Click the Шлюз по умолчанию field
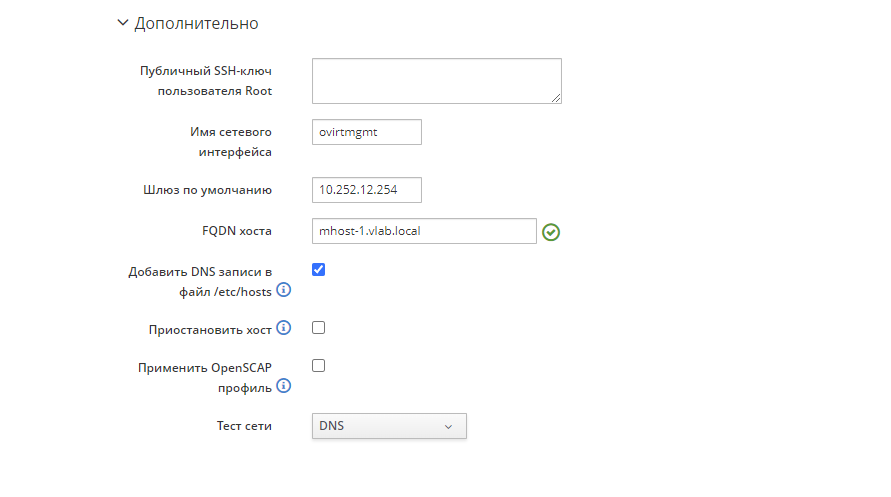The image size is (891, 497). click(367, 190)
